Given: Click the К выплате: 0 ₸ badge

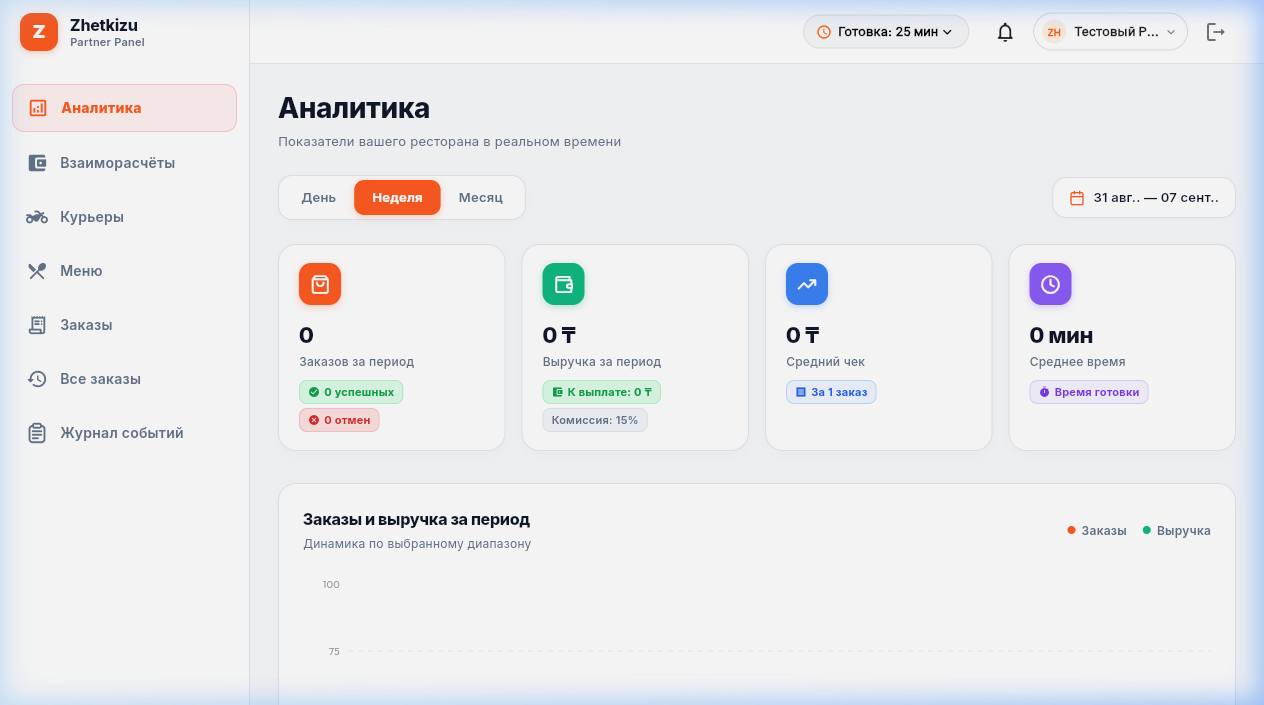Looking at the screenshot, I should (602, 392).
